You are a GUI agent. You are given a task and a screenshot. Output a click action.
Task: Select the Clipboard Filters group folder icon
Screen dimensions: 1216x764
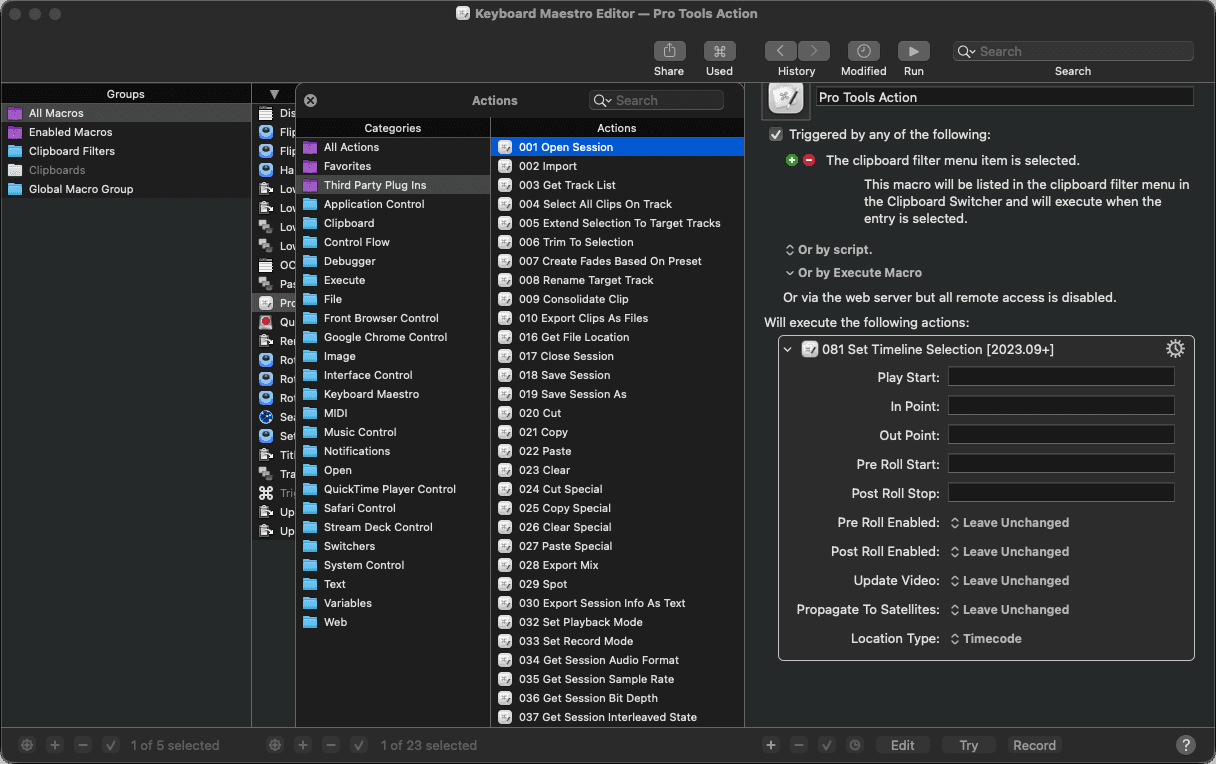14,151
